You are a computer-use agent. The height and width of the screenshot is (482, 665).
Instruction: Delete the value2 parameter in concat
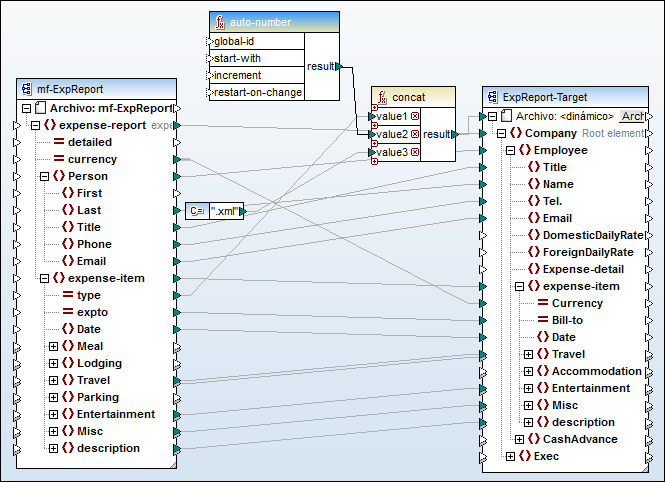pyautogui.click(x=414, y=134)
